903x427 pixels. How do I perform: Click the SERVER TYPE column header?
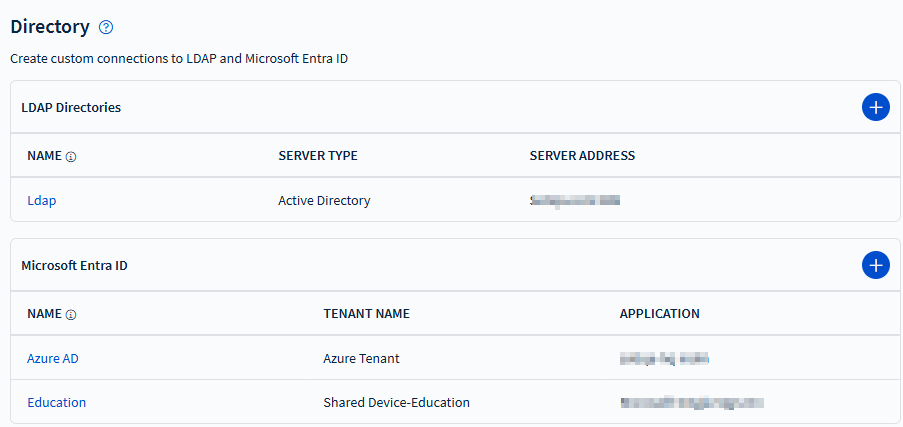[x=318, y=156]
